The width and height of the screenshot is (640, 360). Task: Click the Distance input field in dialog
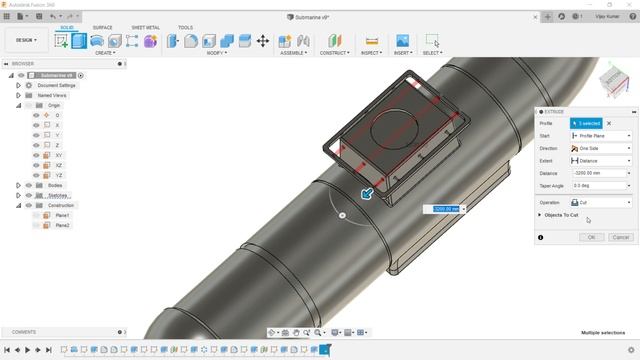[x=598, y=173]
